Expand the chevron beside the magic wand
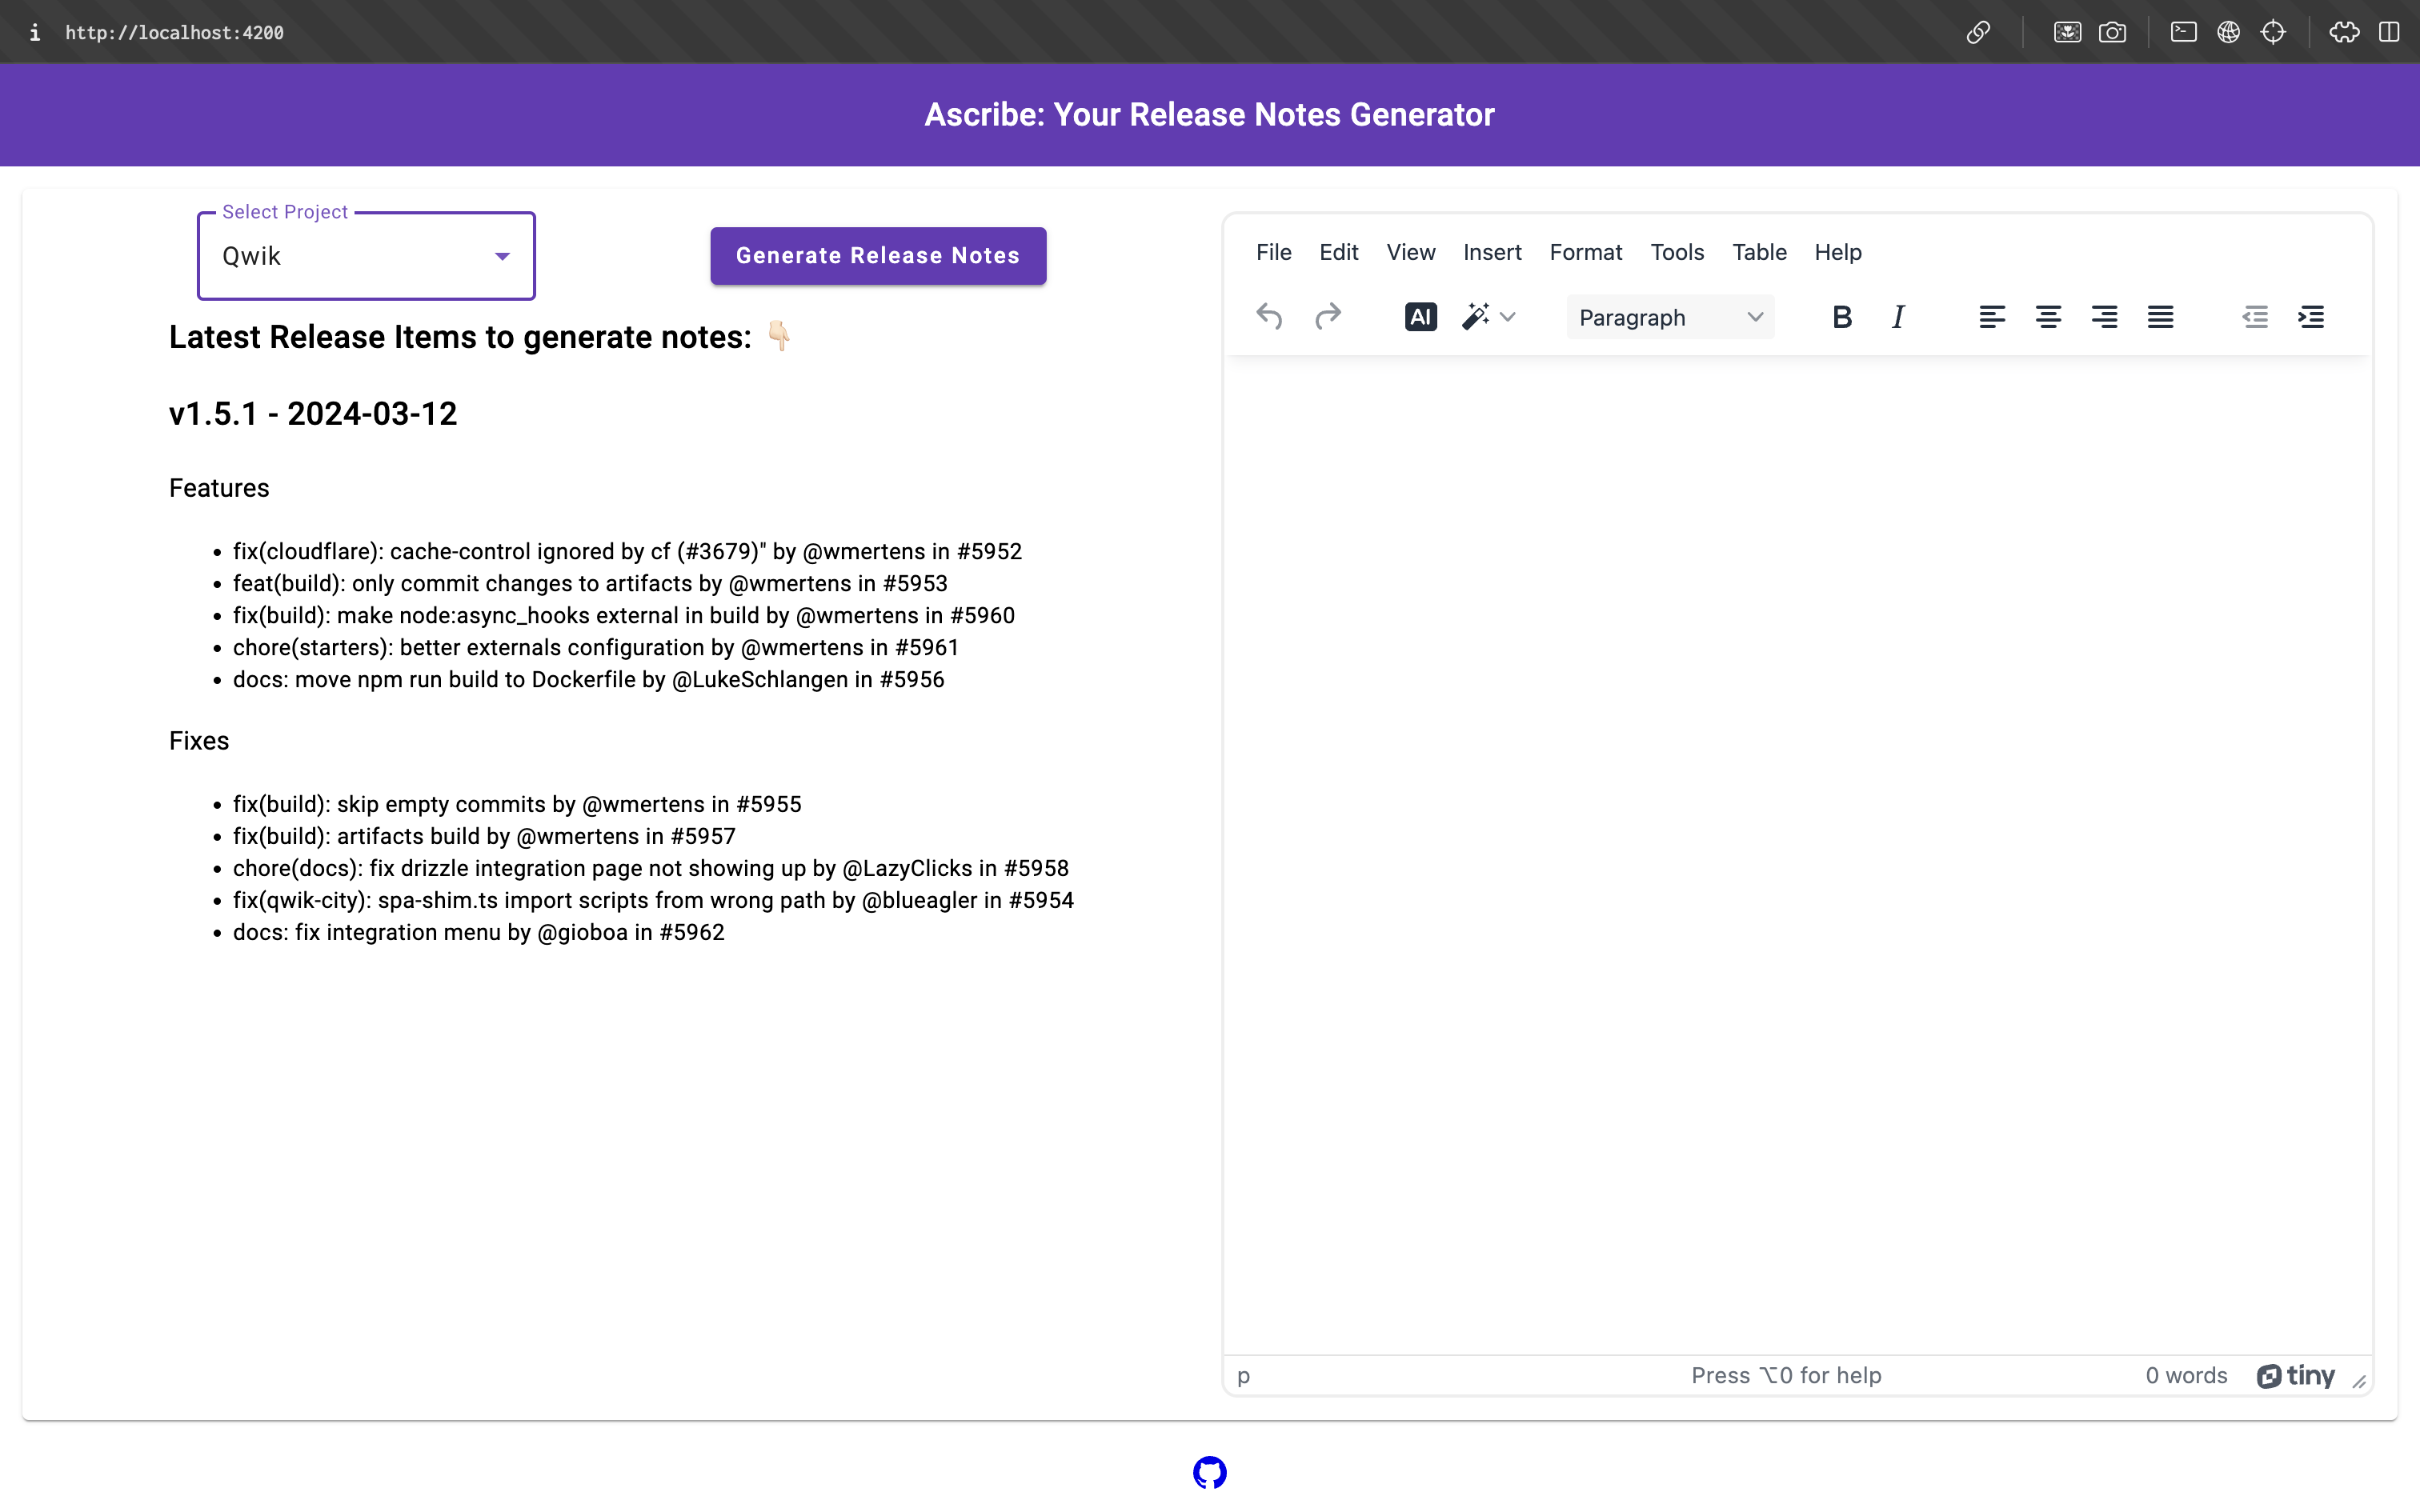2420x1512 pixels. coord(1508,317)
